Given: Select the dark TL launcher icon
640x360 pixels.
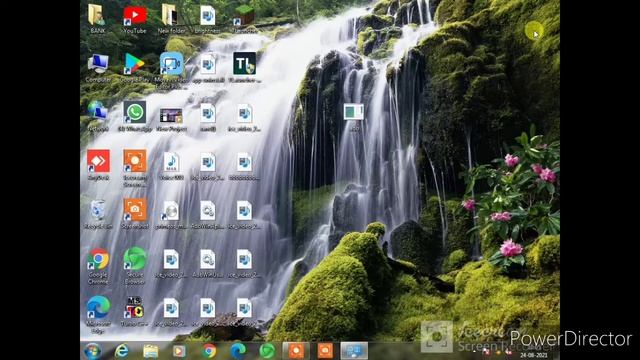Looking at the screenshot, I should pos(244,68).
